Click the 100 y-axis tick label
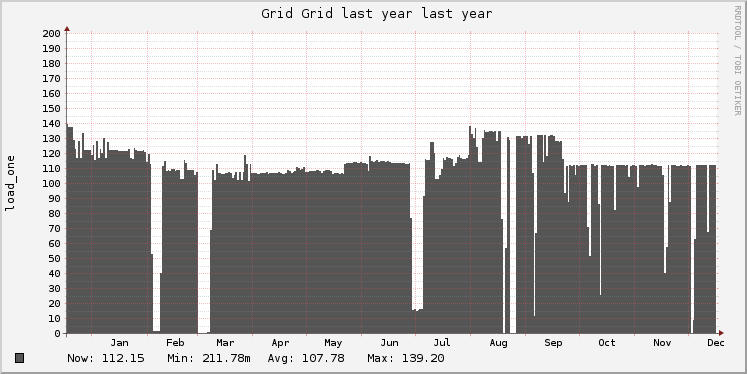This screenshot has width=747, height=374. [51, 183]
